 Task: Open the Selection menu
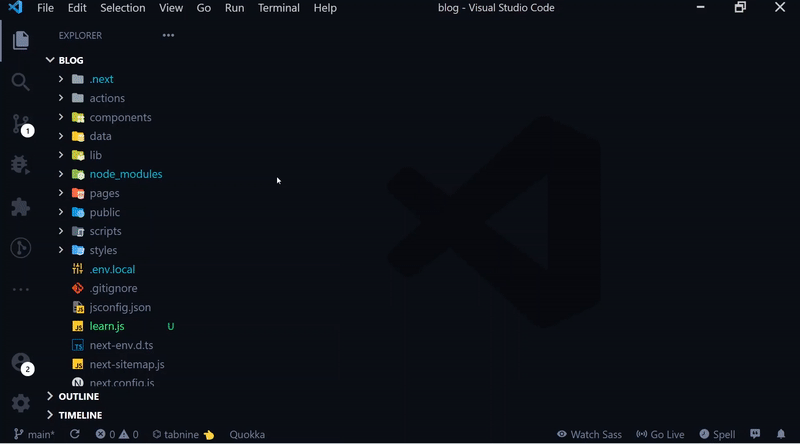[122, 8]
